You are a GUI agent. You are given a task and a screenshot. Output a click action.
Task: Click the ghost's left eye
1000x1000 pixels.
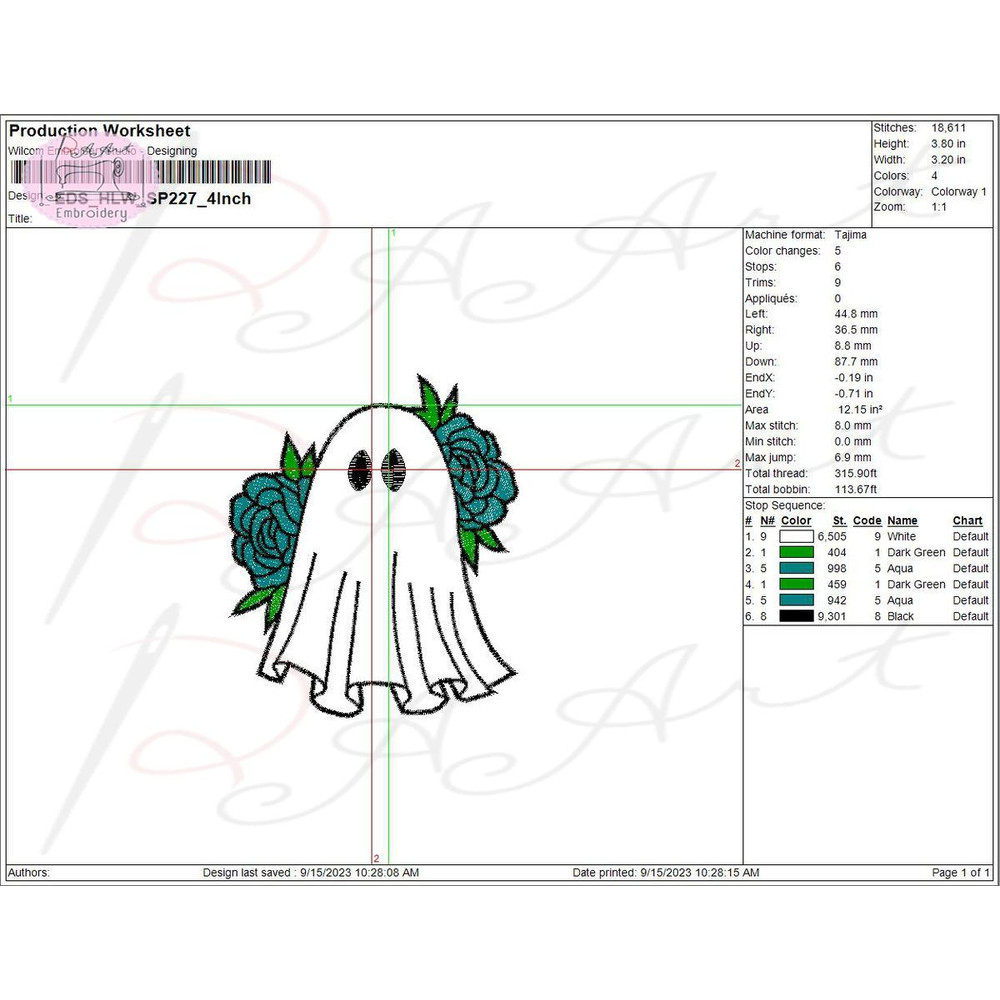358,471
